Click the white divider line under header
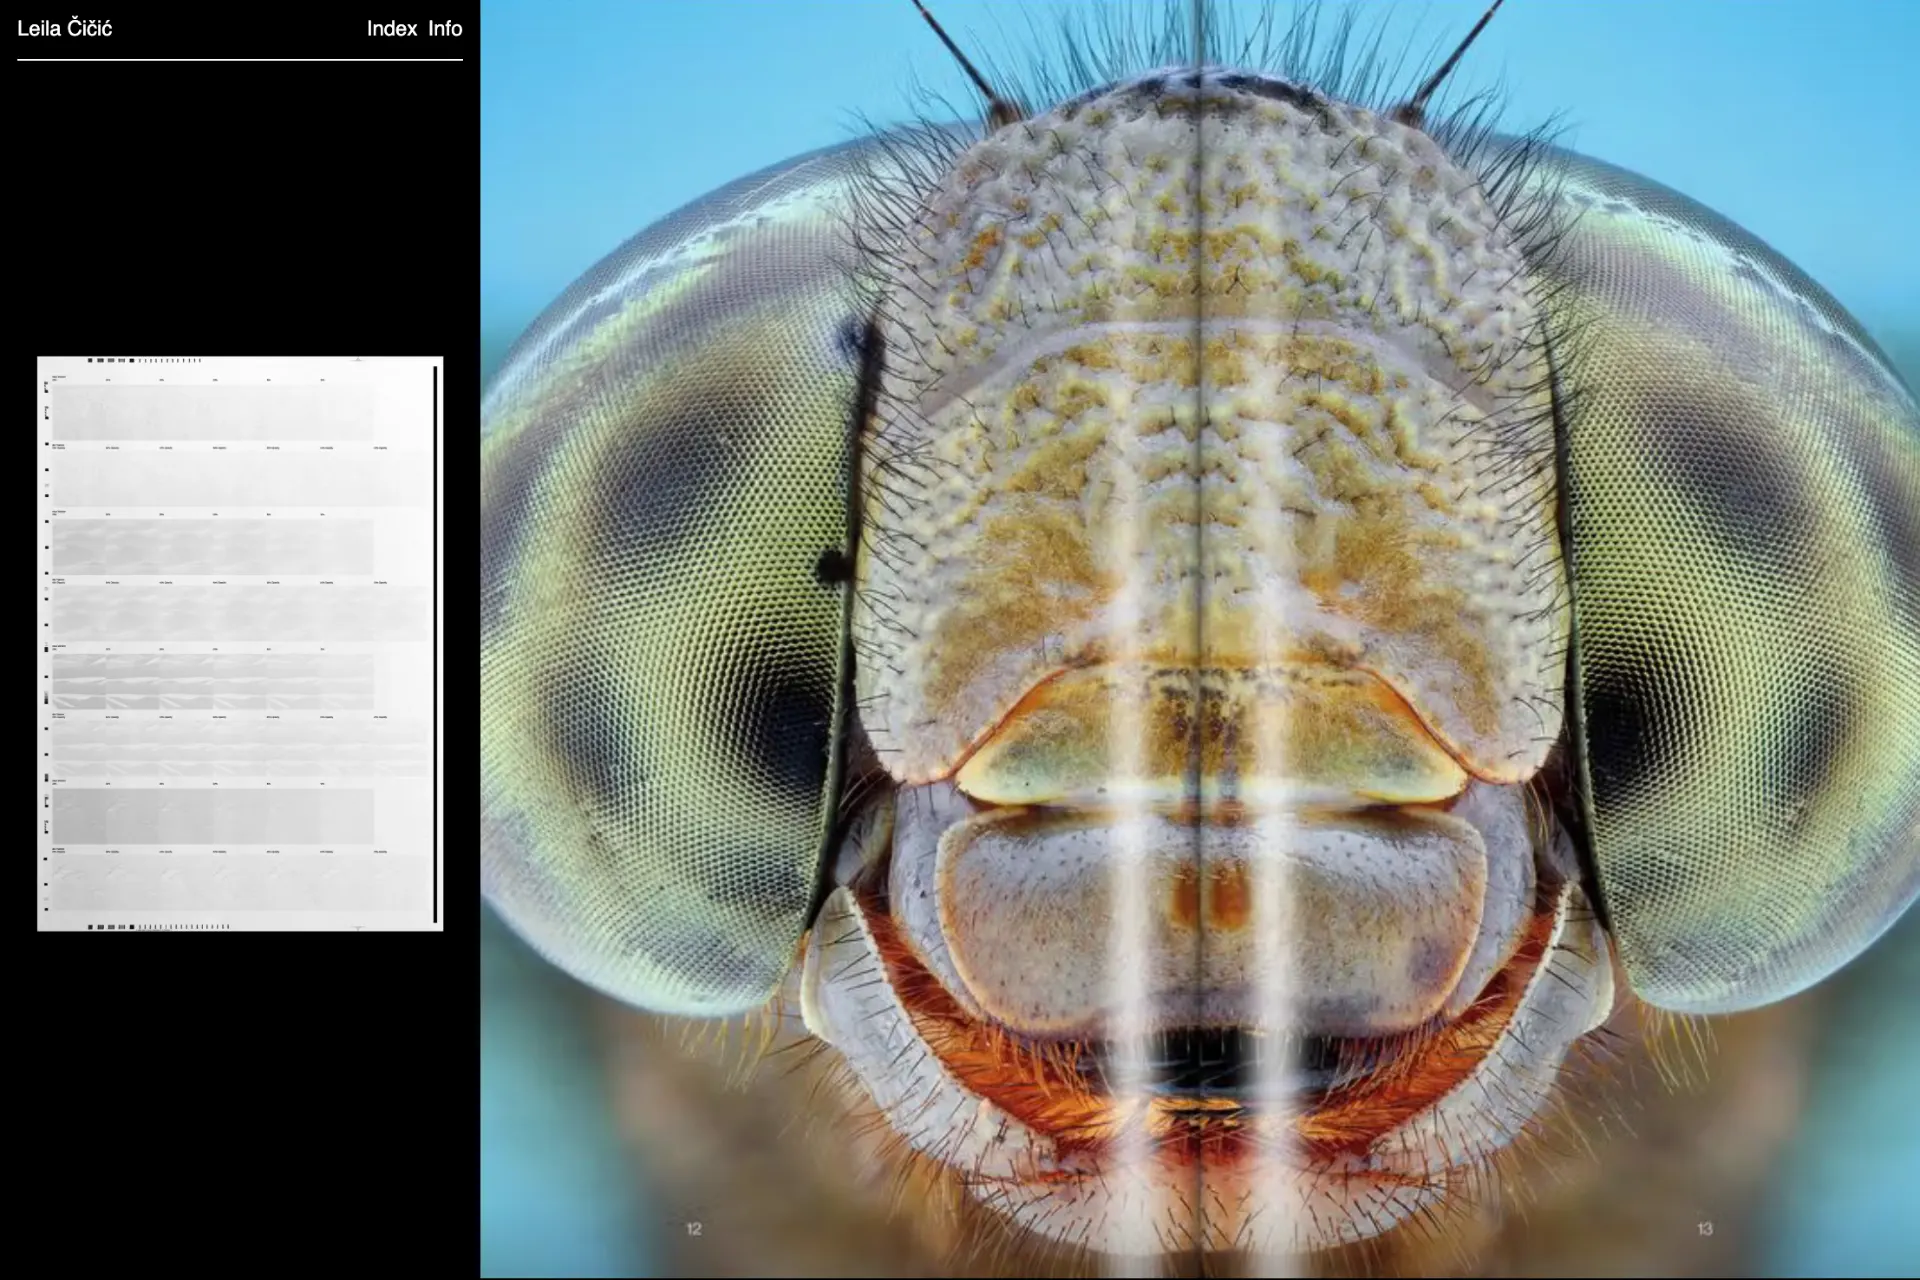The height and width of the screenshot is (1280, 1920). pyautogui.click(x=240, y=60)
